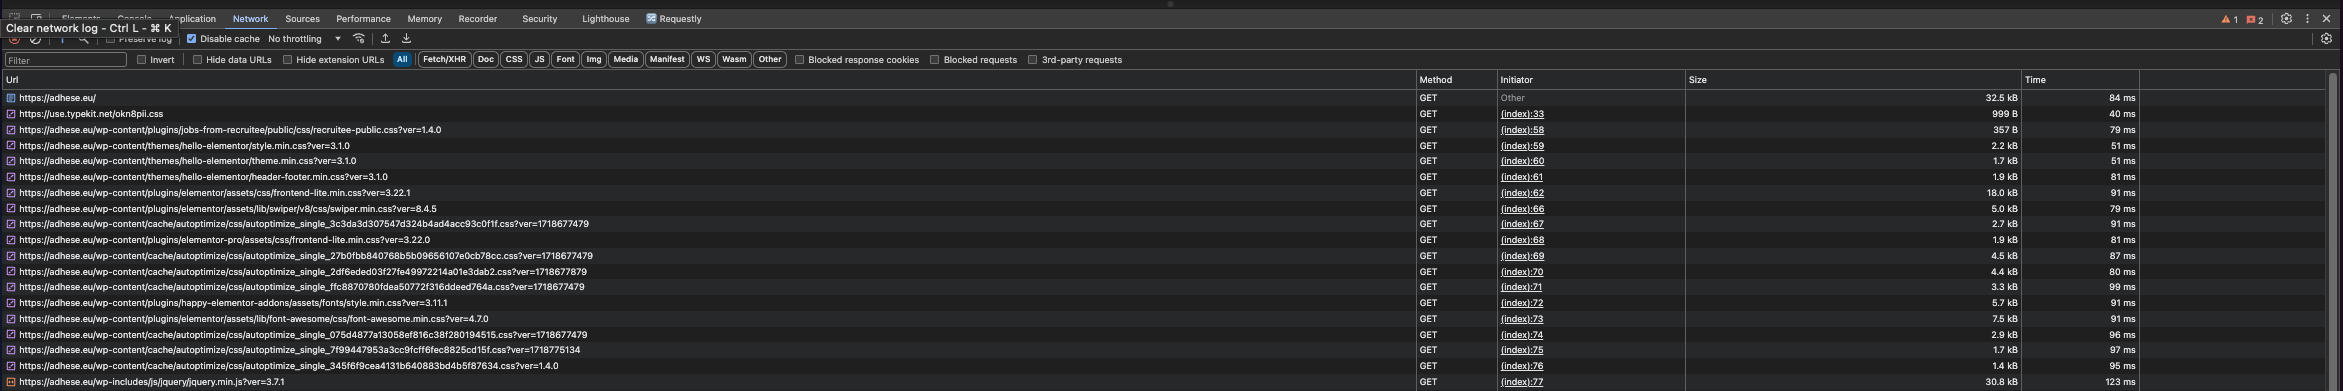
Task: Enable the Invert filter checkbox
Action: [142, 60]
